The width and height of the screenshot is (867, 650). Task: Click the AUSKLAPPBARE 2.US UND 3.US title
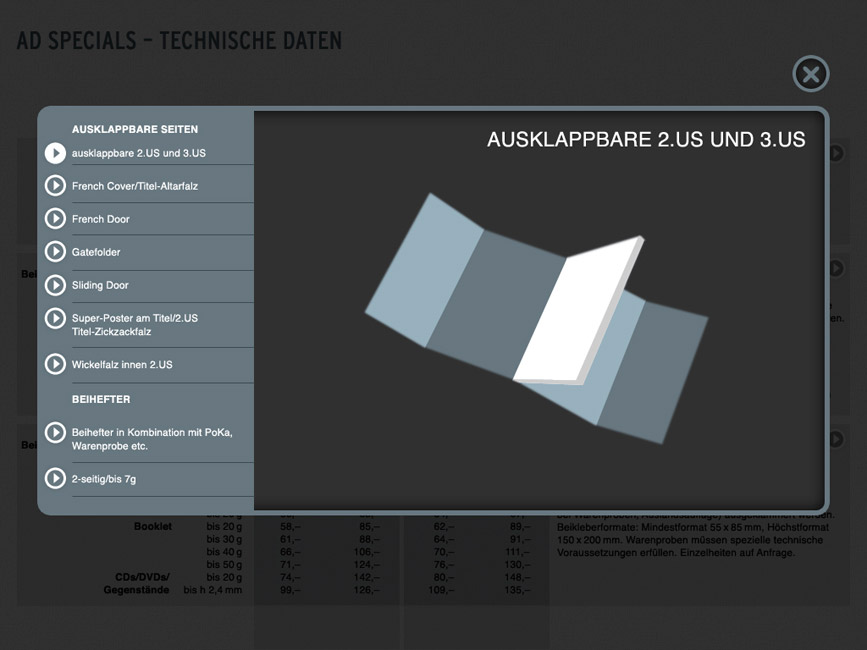(646, 139)
